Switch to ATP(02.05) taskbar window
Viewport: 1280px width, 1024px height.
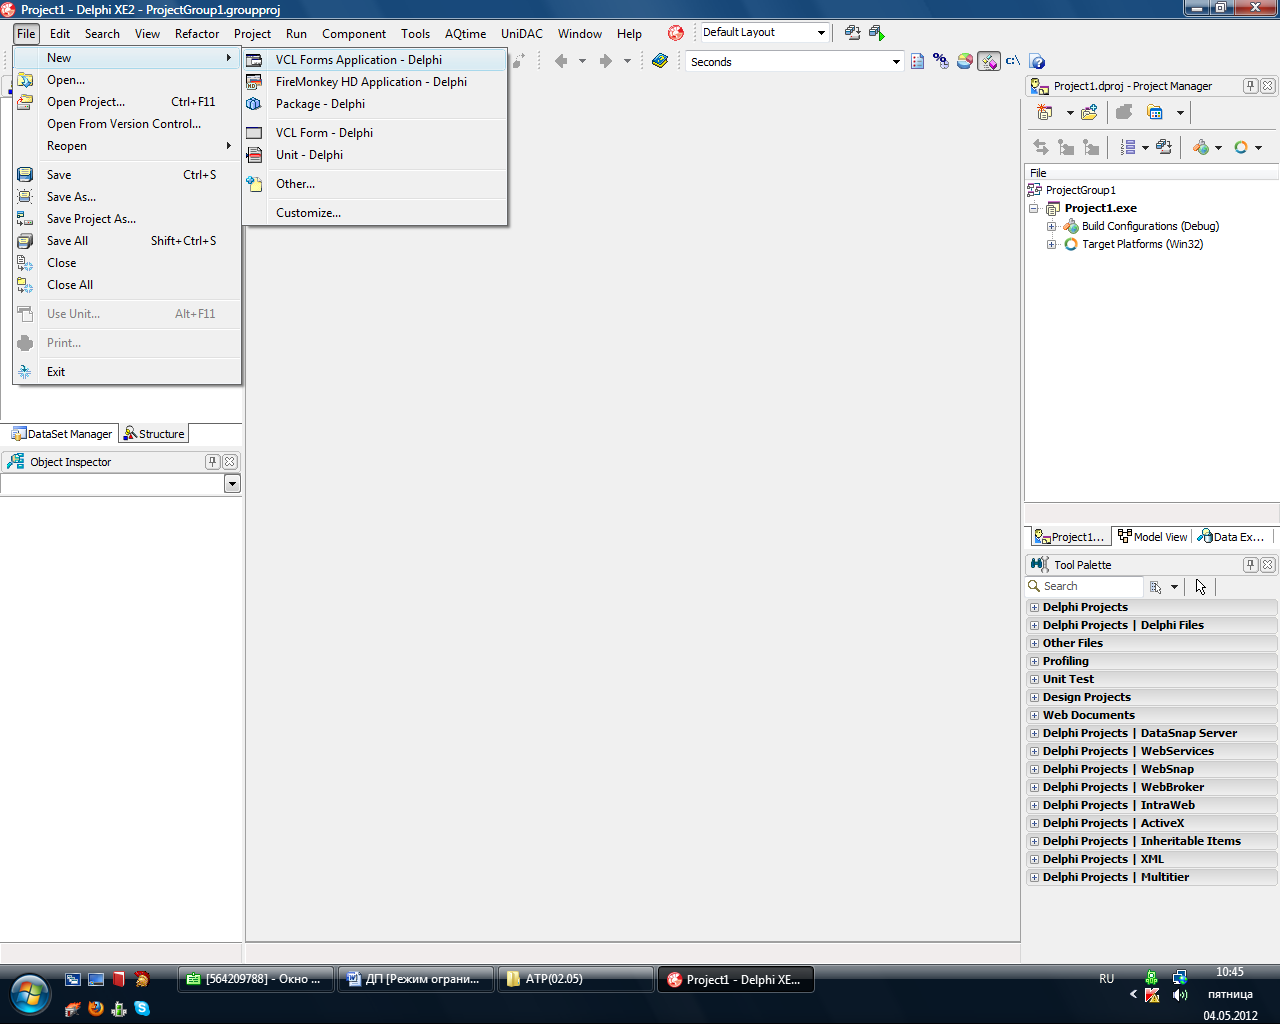[x=576, y=979]
